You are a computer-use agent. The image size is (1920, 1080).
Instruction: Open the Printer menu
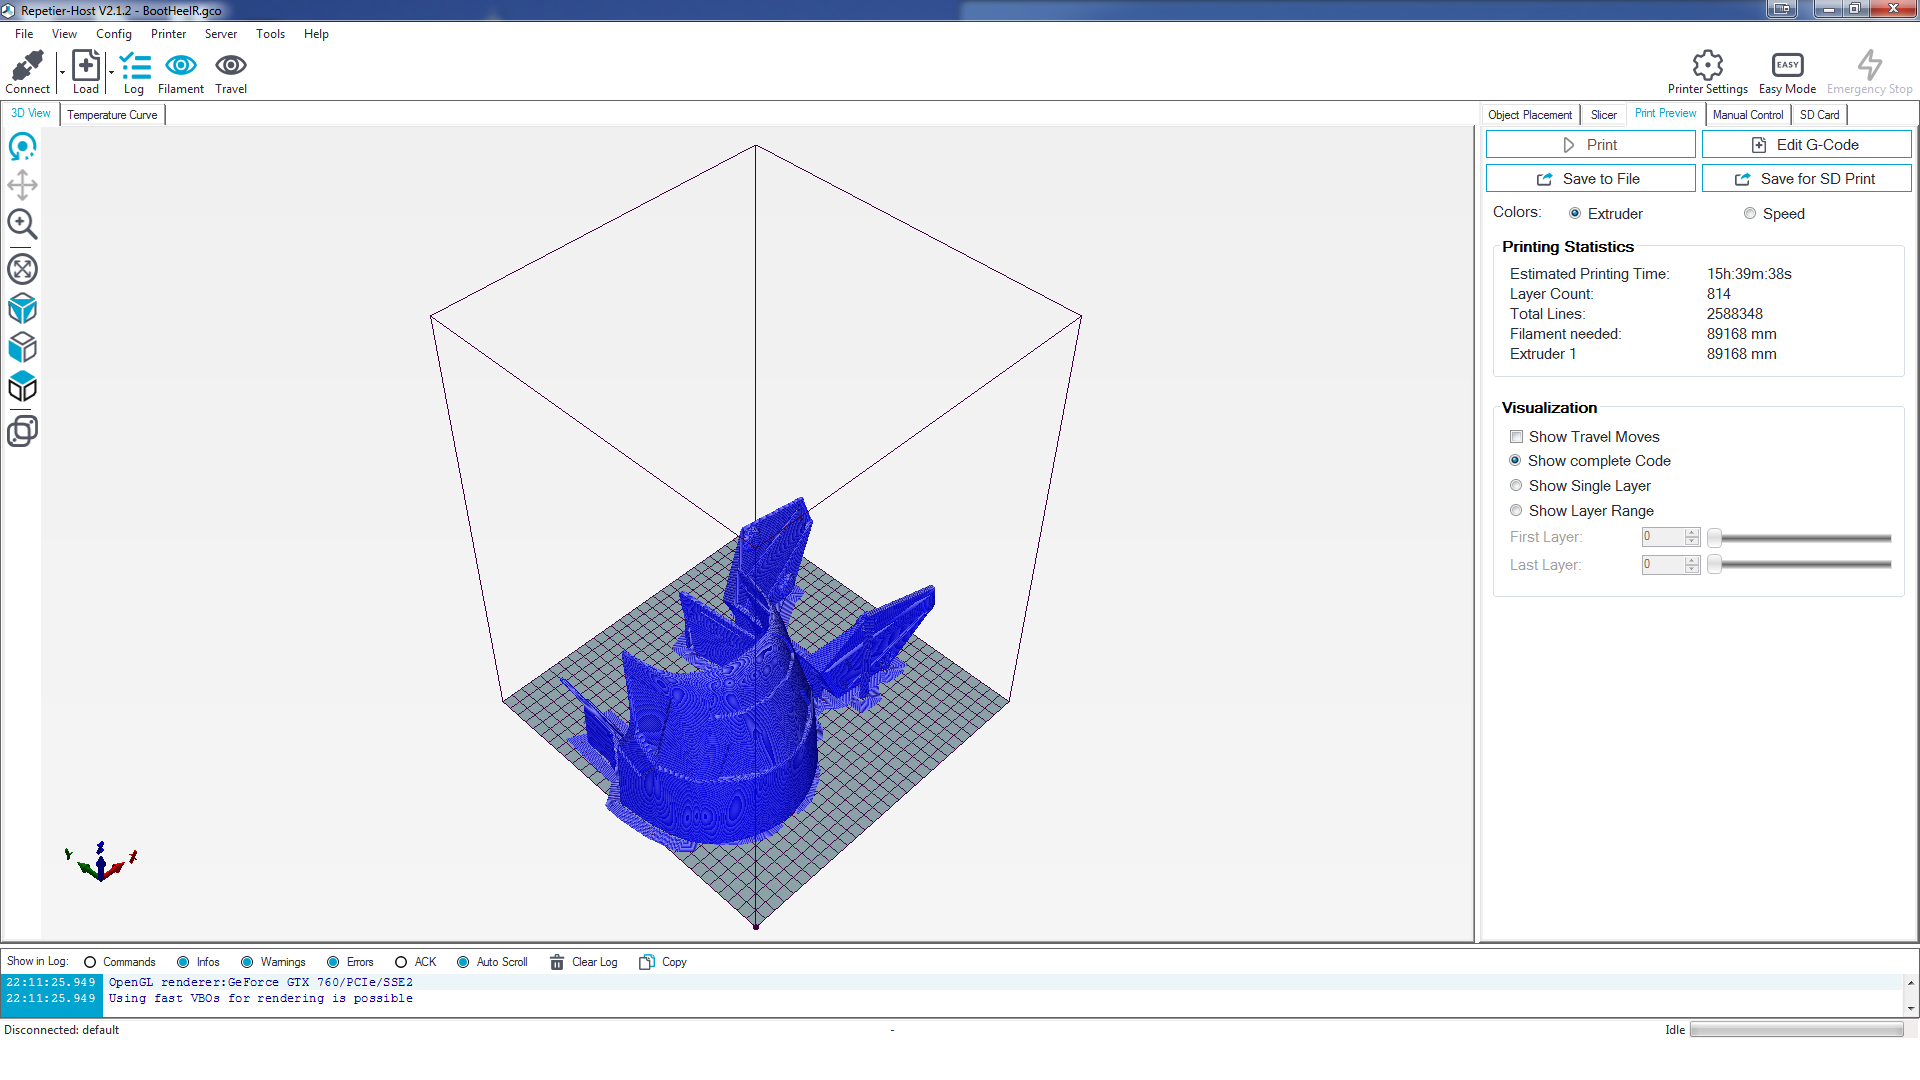click(168, 34)
